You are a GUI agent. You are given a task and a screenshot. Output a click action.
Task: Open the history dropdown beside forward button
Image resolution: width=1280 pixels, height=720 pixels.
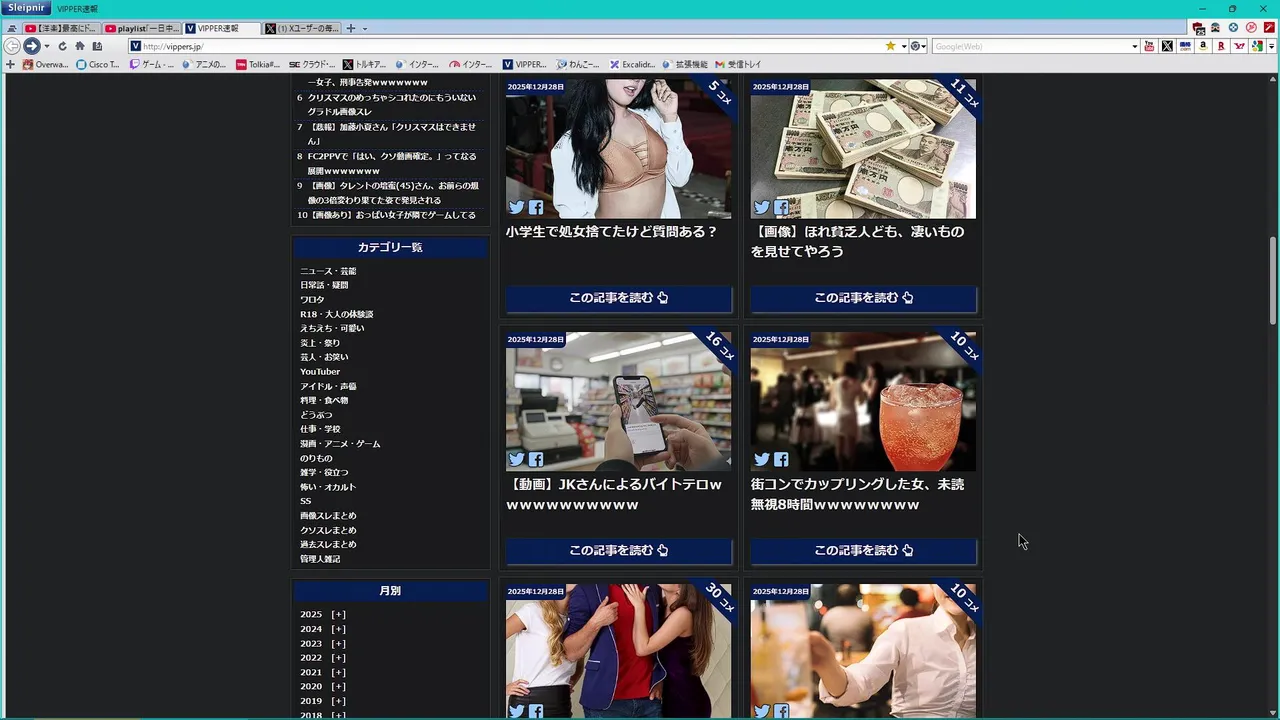pyautogui.click(x=47, y=46)
